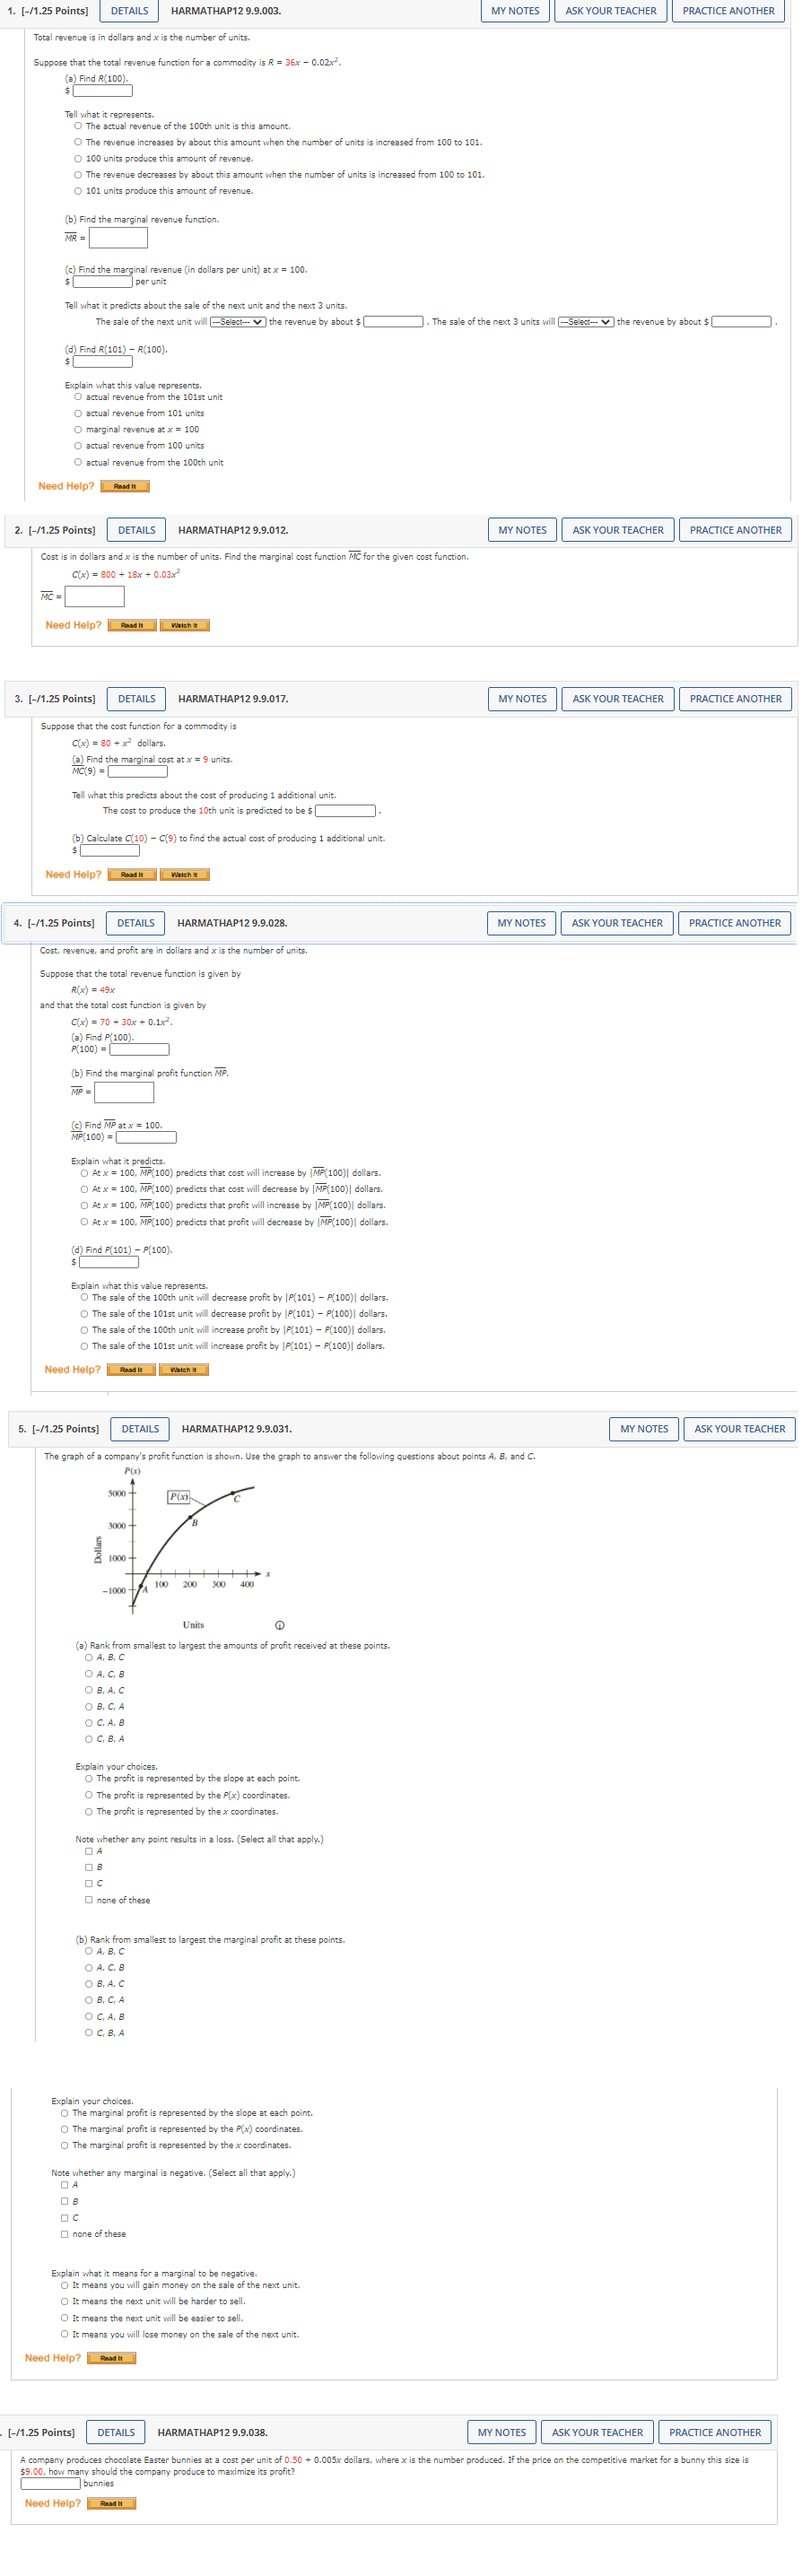Expand DETAILS for question 1 (9.9.003)
The image size is (811, 2576).
tap(129, 11)
